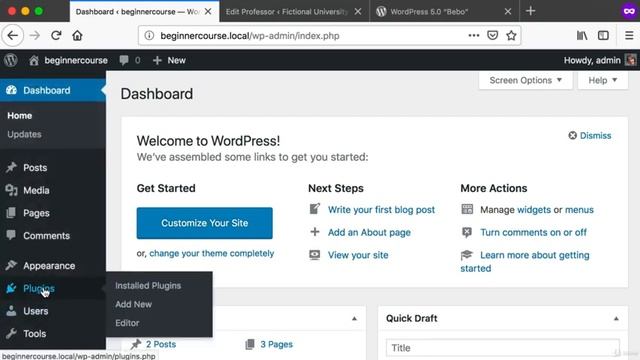Show the browser sidebar icon
The height and width of the screenshot is (360, 640).
click(x=603, y=36)
